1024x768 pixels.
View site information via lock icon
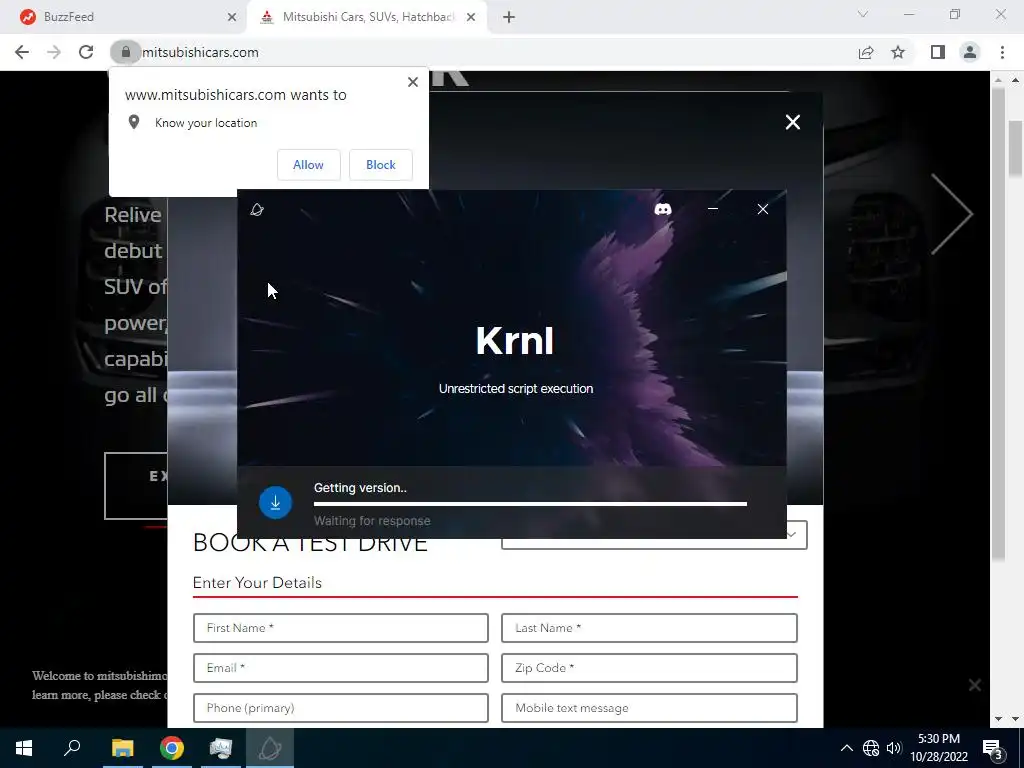125,52
